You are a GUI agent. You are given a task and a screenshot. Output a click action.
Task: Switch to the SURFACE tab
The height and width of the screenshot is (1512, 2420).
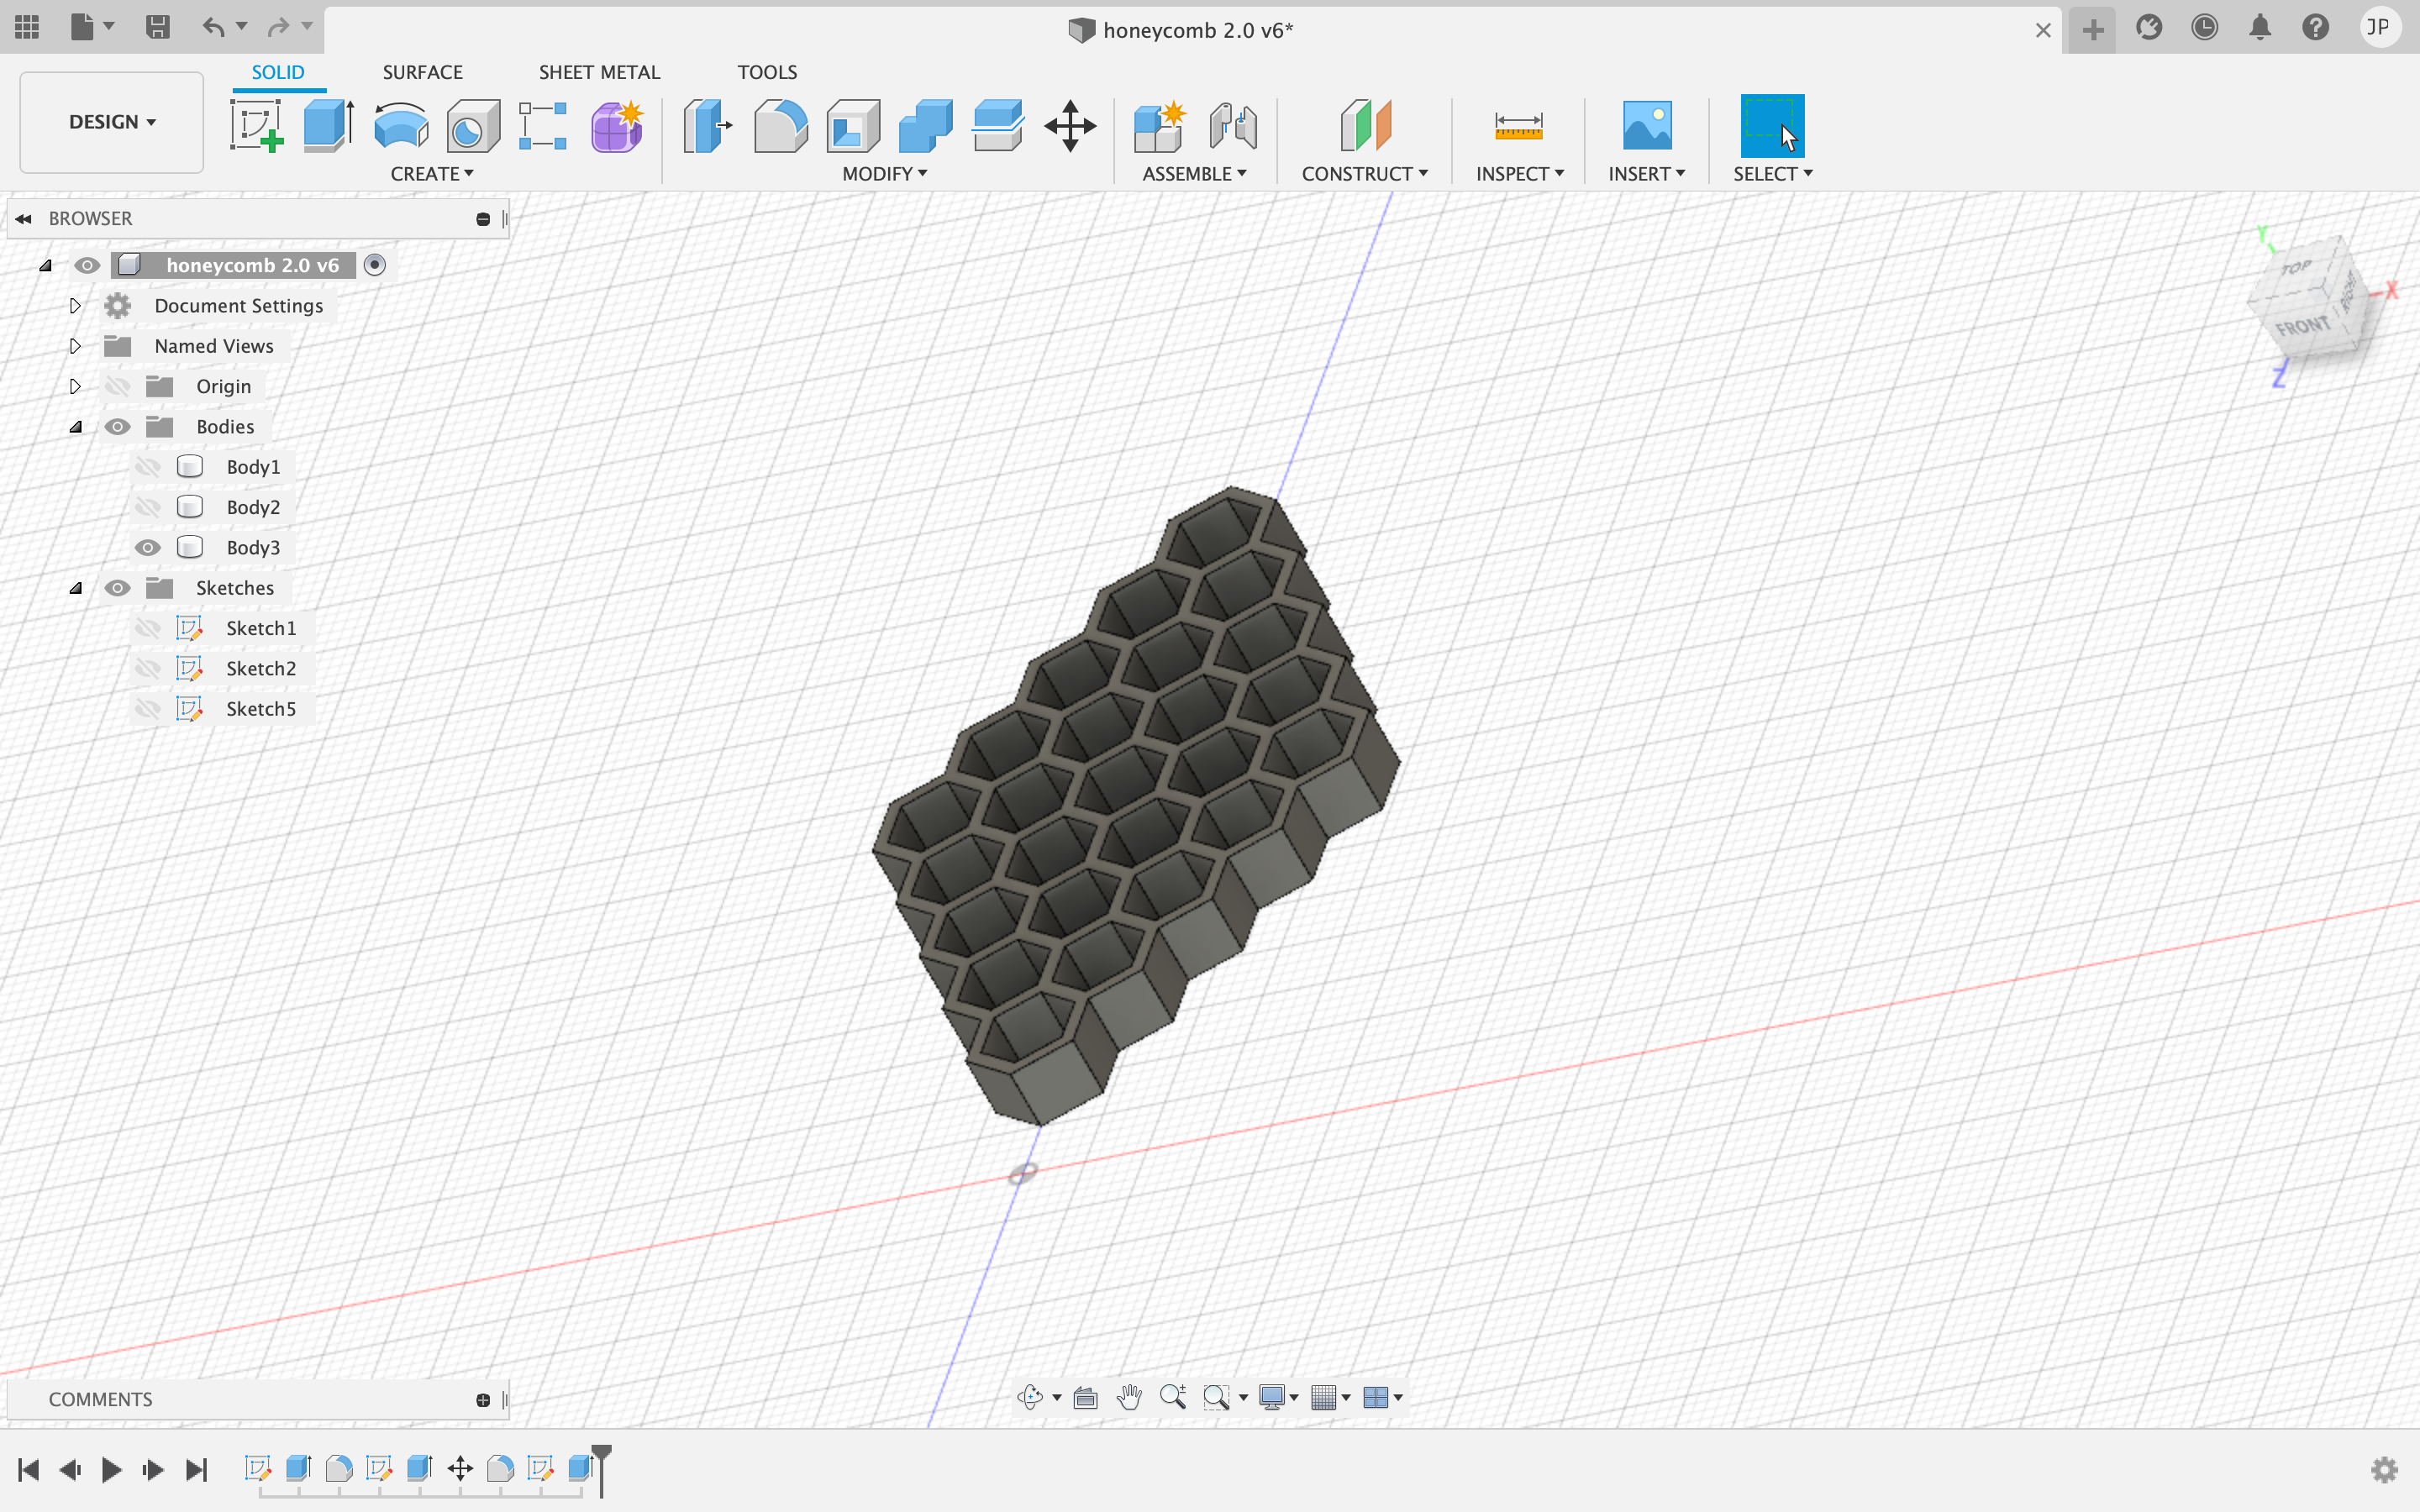click(422, 72)
